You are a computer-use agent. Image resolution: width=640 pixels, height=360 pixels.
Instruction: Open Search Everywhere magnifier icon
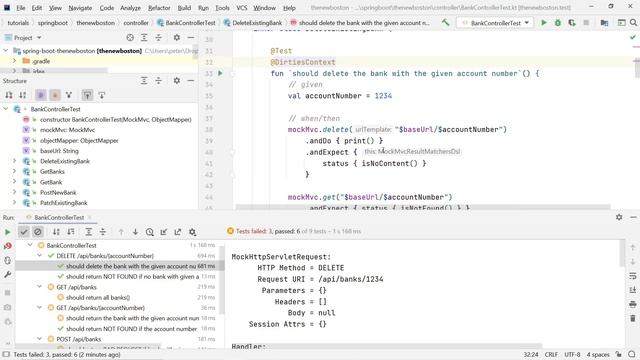[x=633, y=23]
